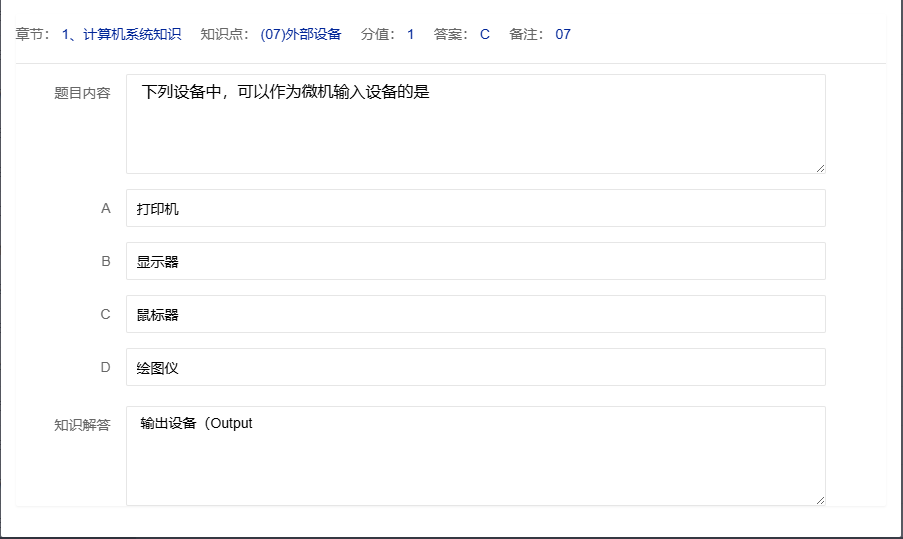
Task: Select the option B field containing 显示器
Action: (475, 261)
